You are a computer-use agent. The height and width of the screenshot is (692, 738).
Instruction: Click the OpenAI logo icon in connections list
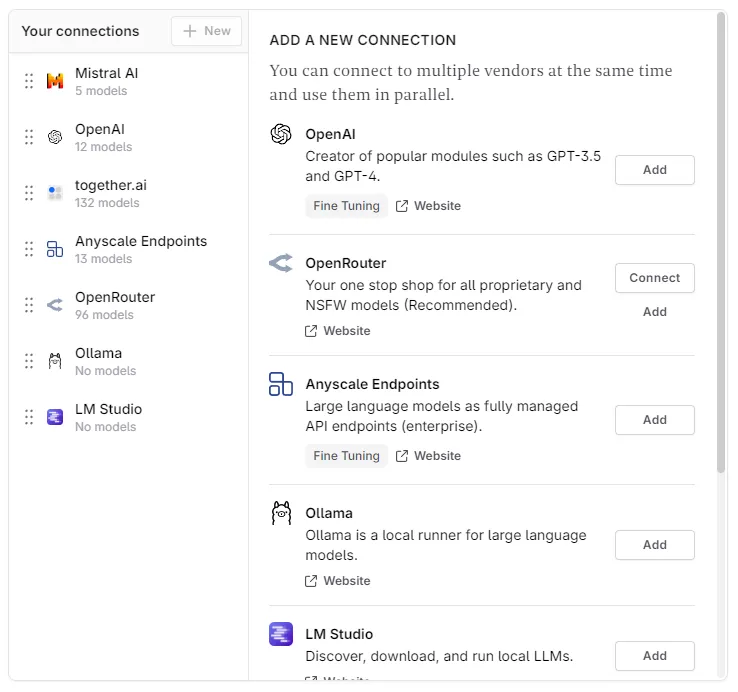tap(55, 137)
